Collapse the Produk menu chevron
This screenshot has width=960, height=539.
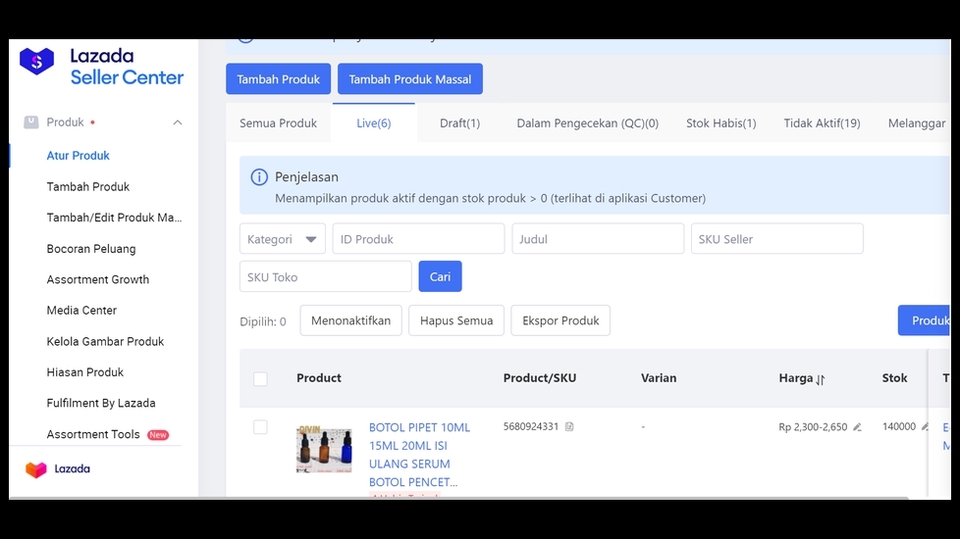pyautogui.click(x=178, y=122)
